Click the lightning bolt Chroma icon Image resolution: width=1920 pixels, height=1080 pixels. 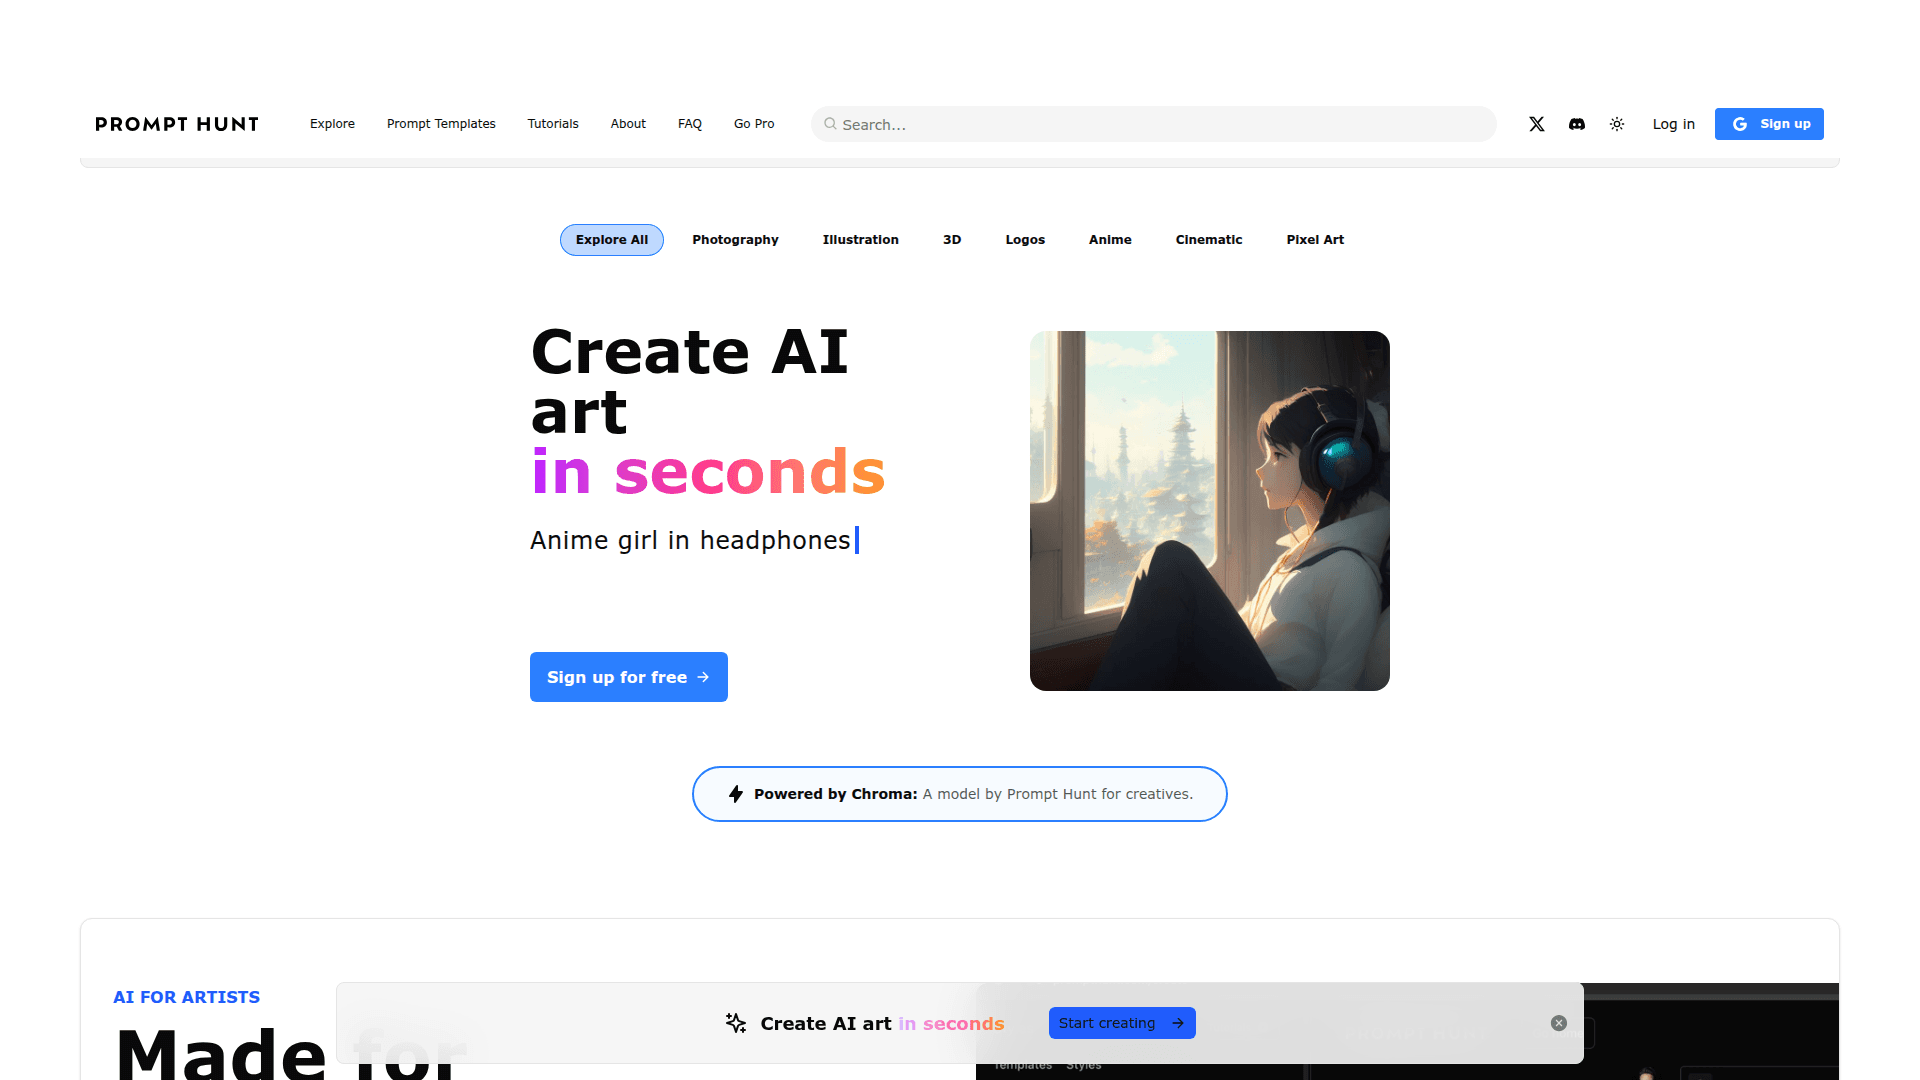pyautogui.click(x=736, y=794)
